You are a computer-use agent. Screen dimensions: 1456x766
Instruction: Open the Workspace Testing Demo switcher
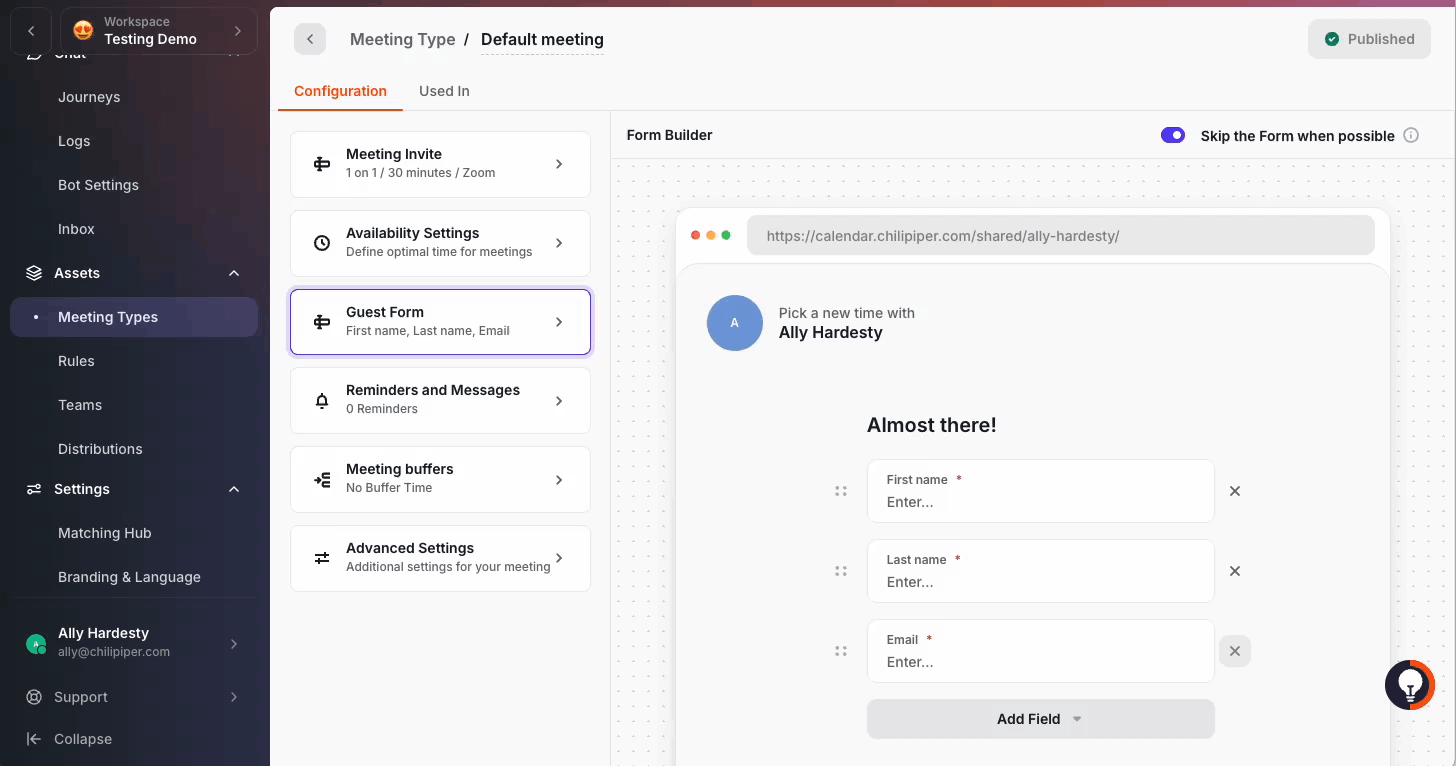159,31
